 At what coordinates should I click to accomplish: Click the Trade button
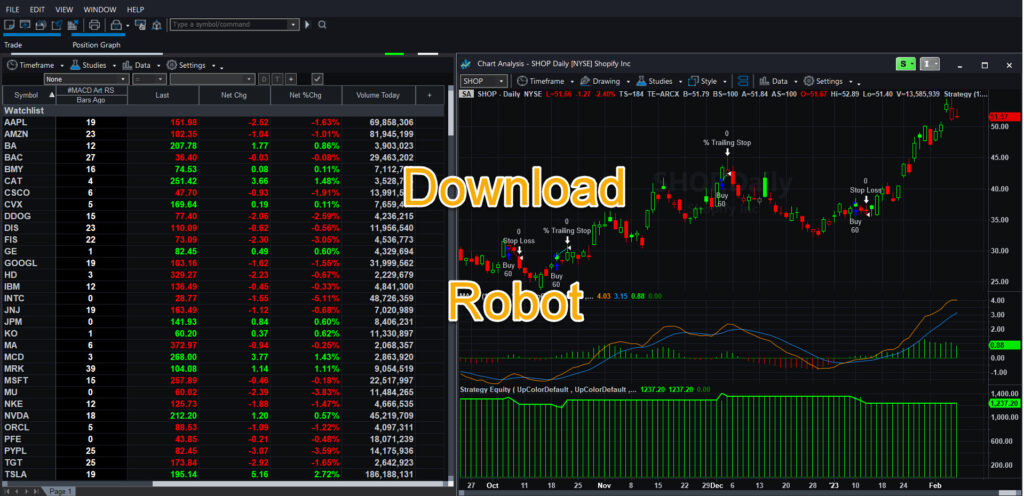coord(13,44)
